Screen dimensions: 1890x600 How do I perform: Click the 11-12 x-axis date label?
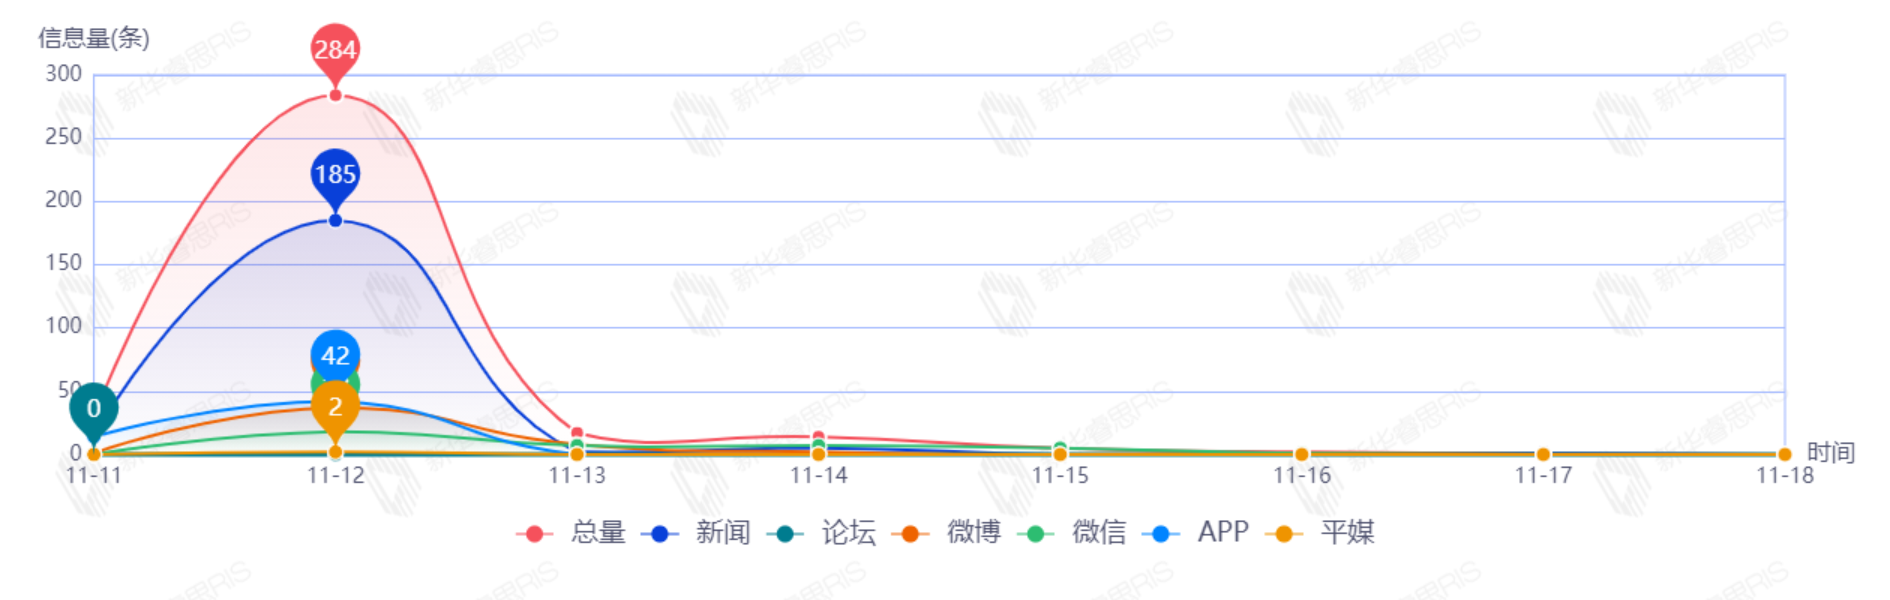pos(335,476)
